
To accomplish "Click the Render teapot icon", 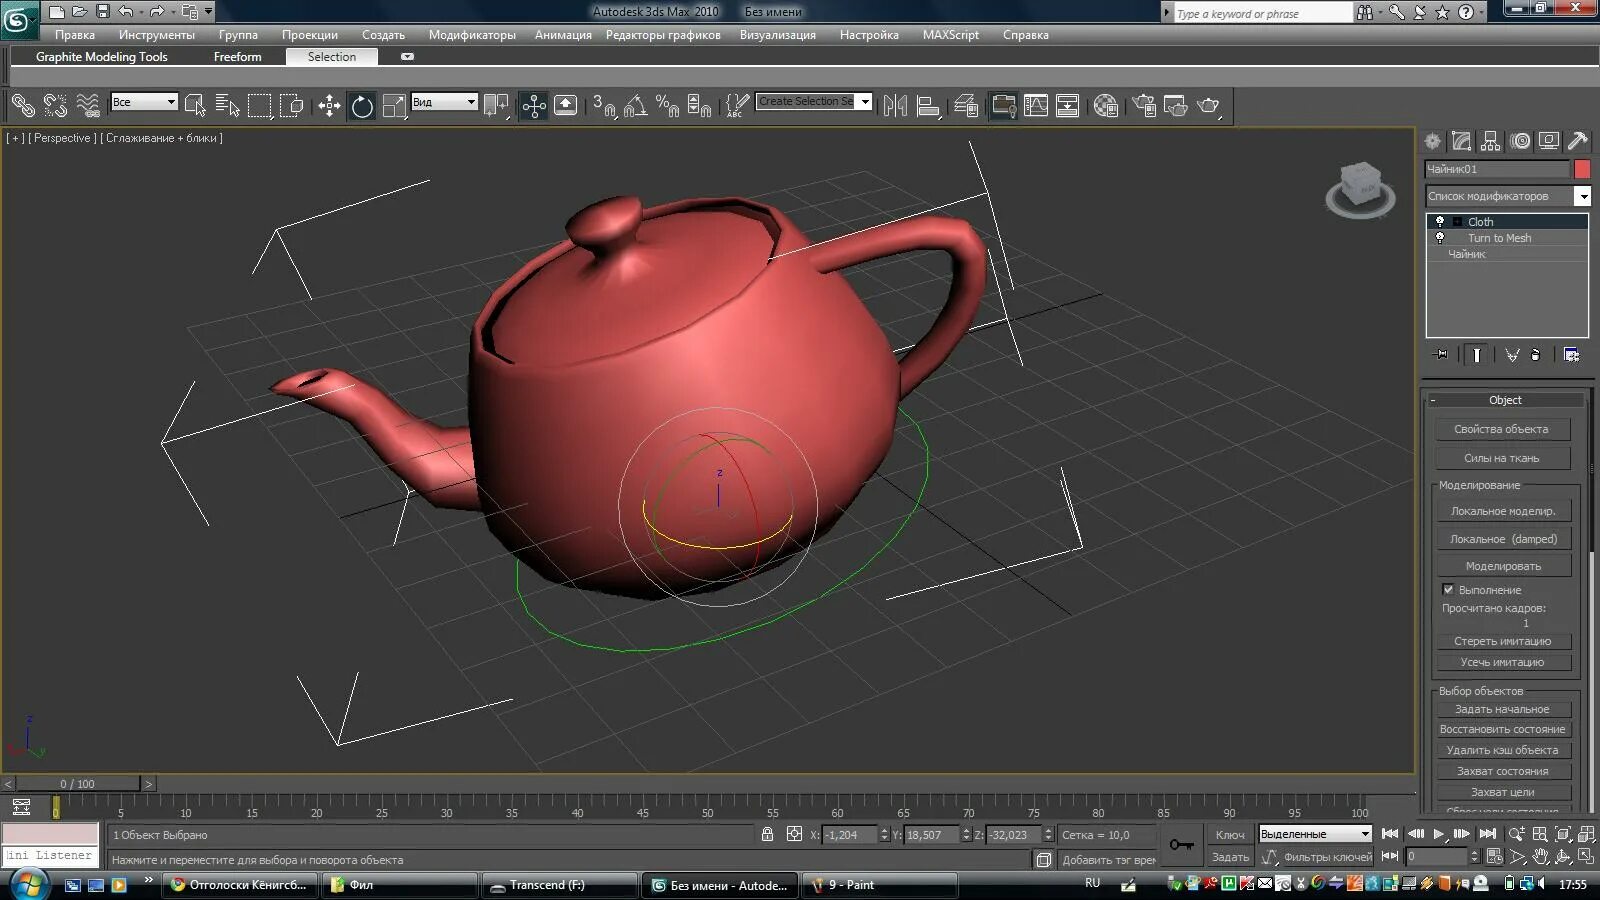I will (x=1208, y=105).
